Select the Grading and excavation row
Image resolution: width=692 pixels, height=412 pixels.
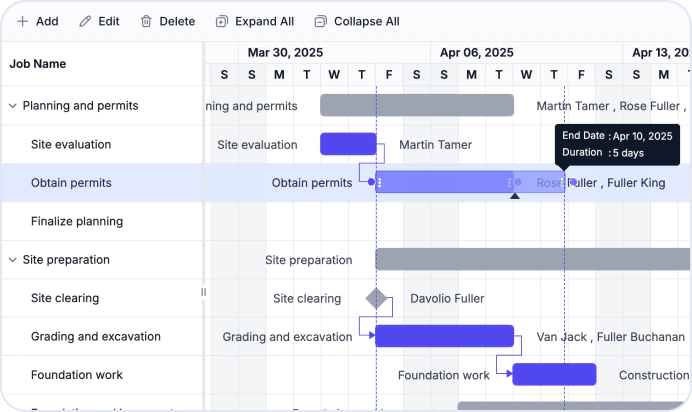(x=102, y=337)
